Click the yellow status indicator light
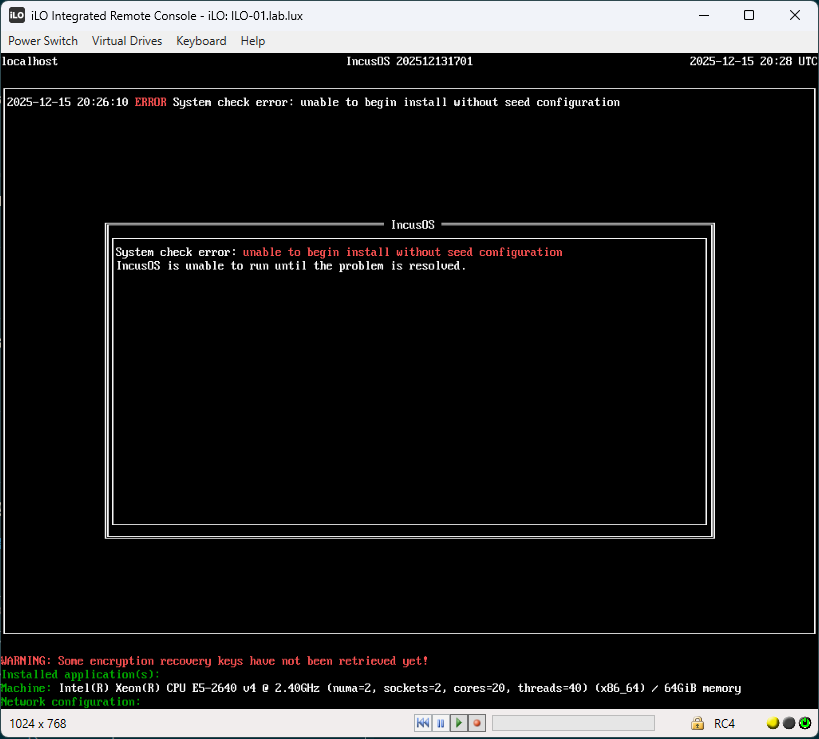This screenshot has width=819, height=739. 773,723
